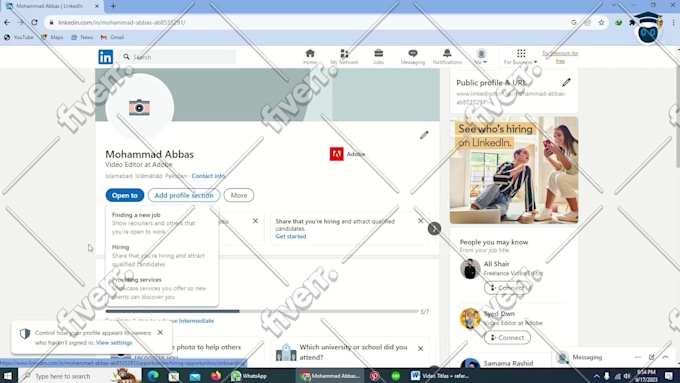Edit profile intro pencil icon
680x383 pixels.
424,135
